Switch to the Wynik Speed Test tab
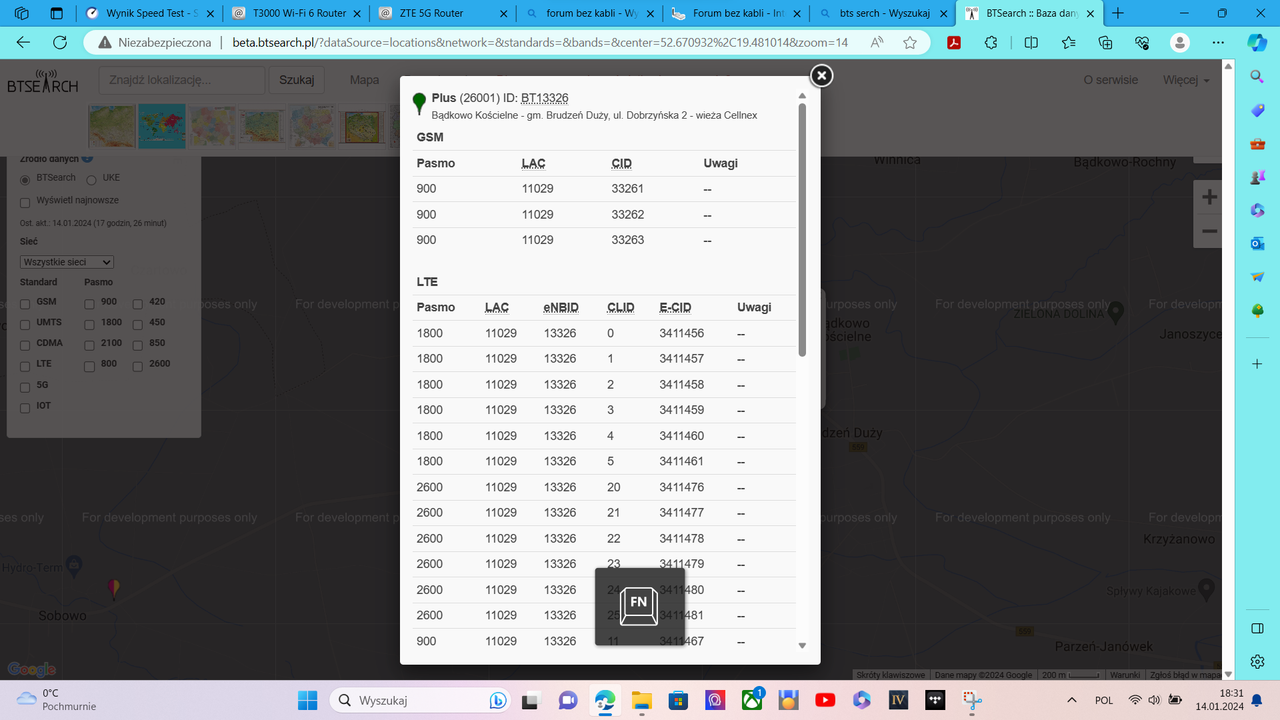The height and width of the screenshot is (720, 1280). 150,14
